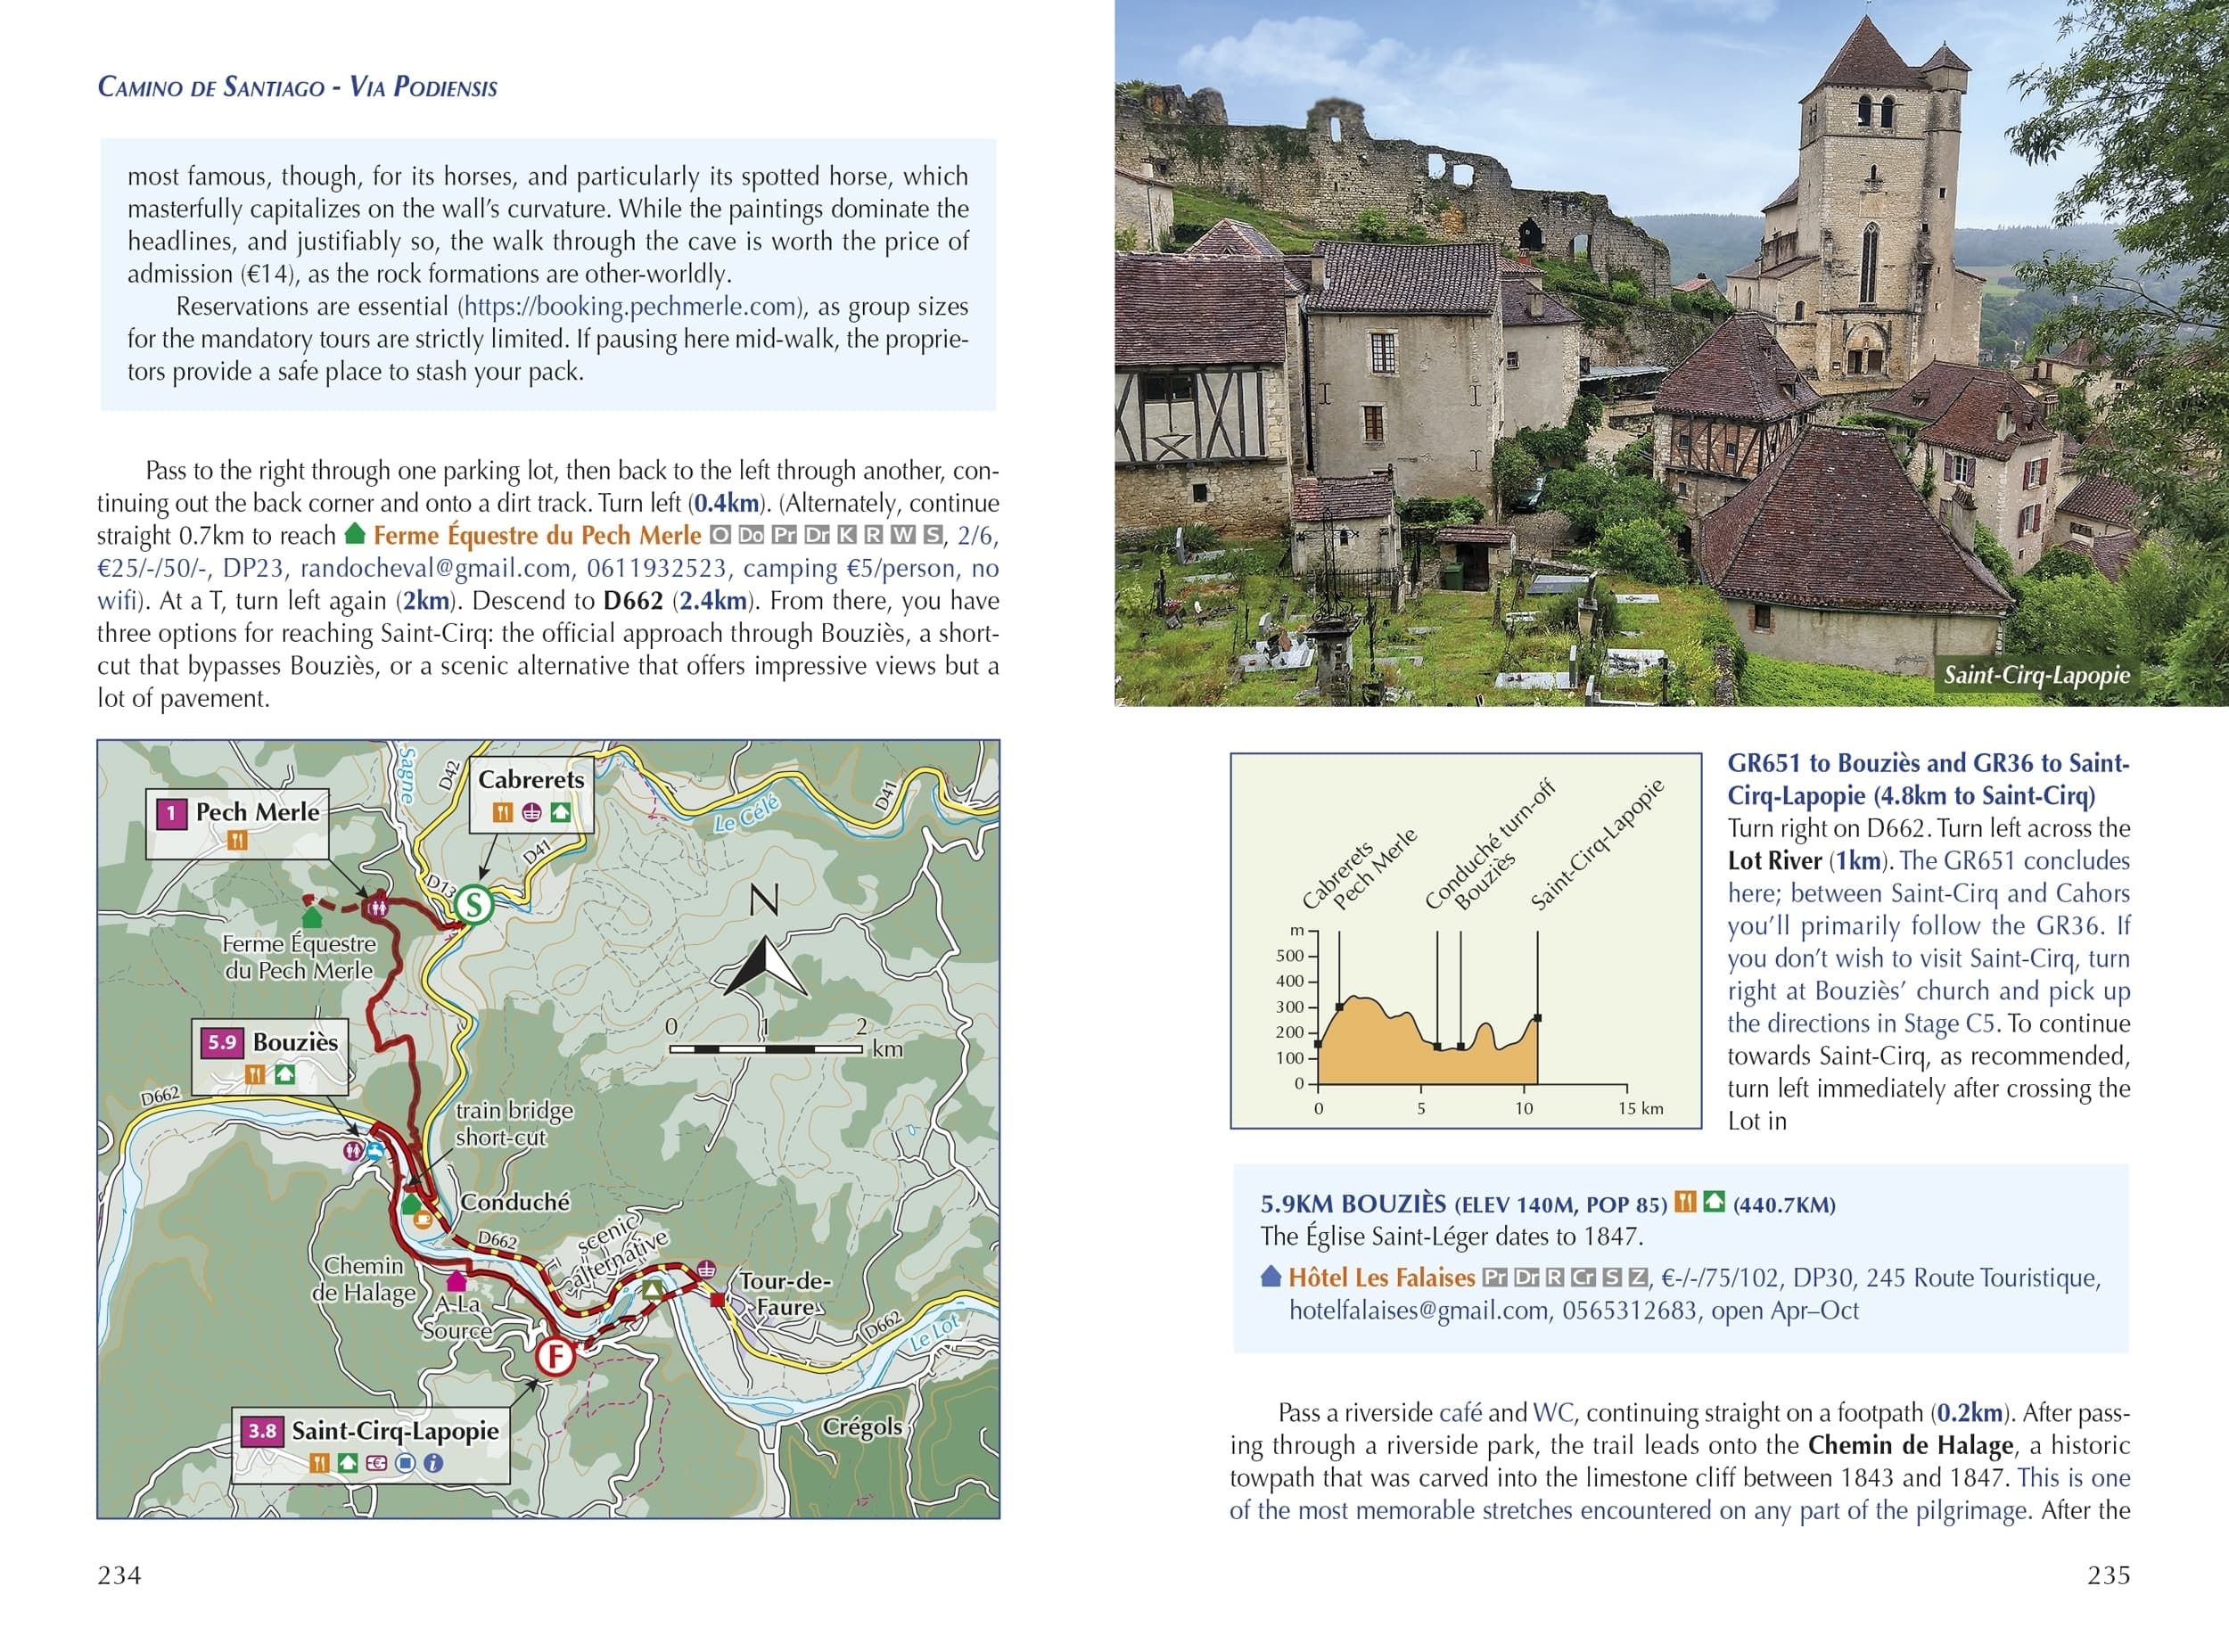
Task: Click page number 234
Action: click(119, 1575)
